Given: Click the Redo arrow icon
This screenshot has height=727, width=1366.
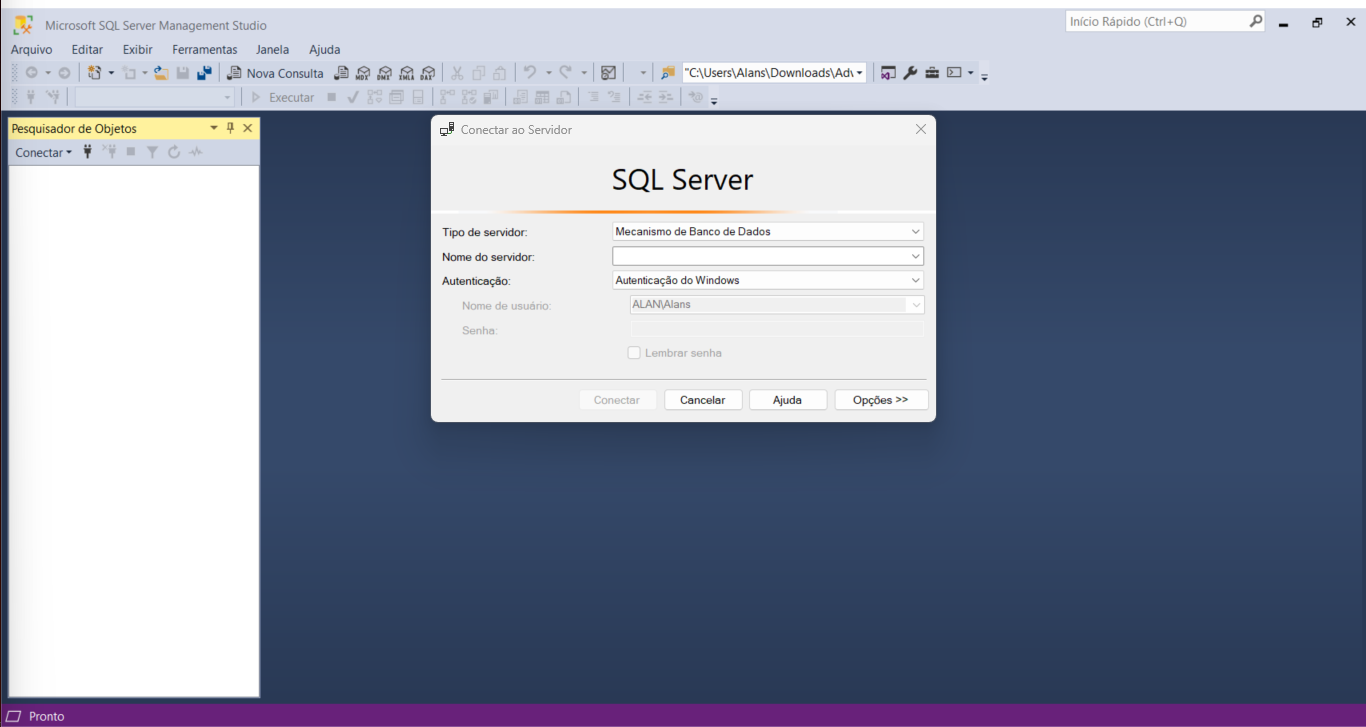Looking at the screenshot, I should tap(565, 73).
